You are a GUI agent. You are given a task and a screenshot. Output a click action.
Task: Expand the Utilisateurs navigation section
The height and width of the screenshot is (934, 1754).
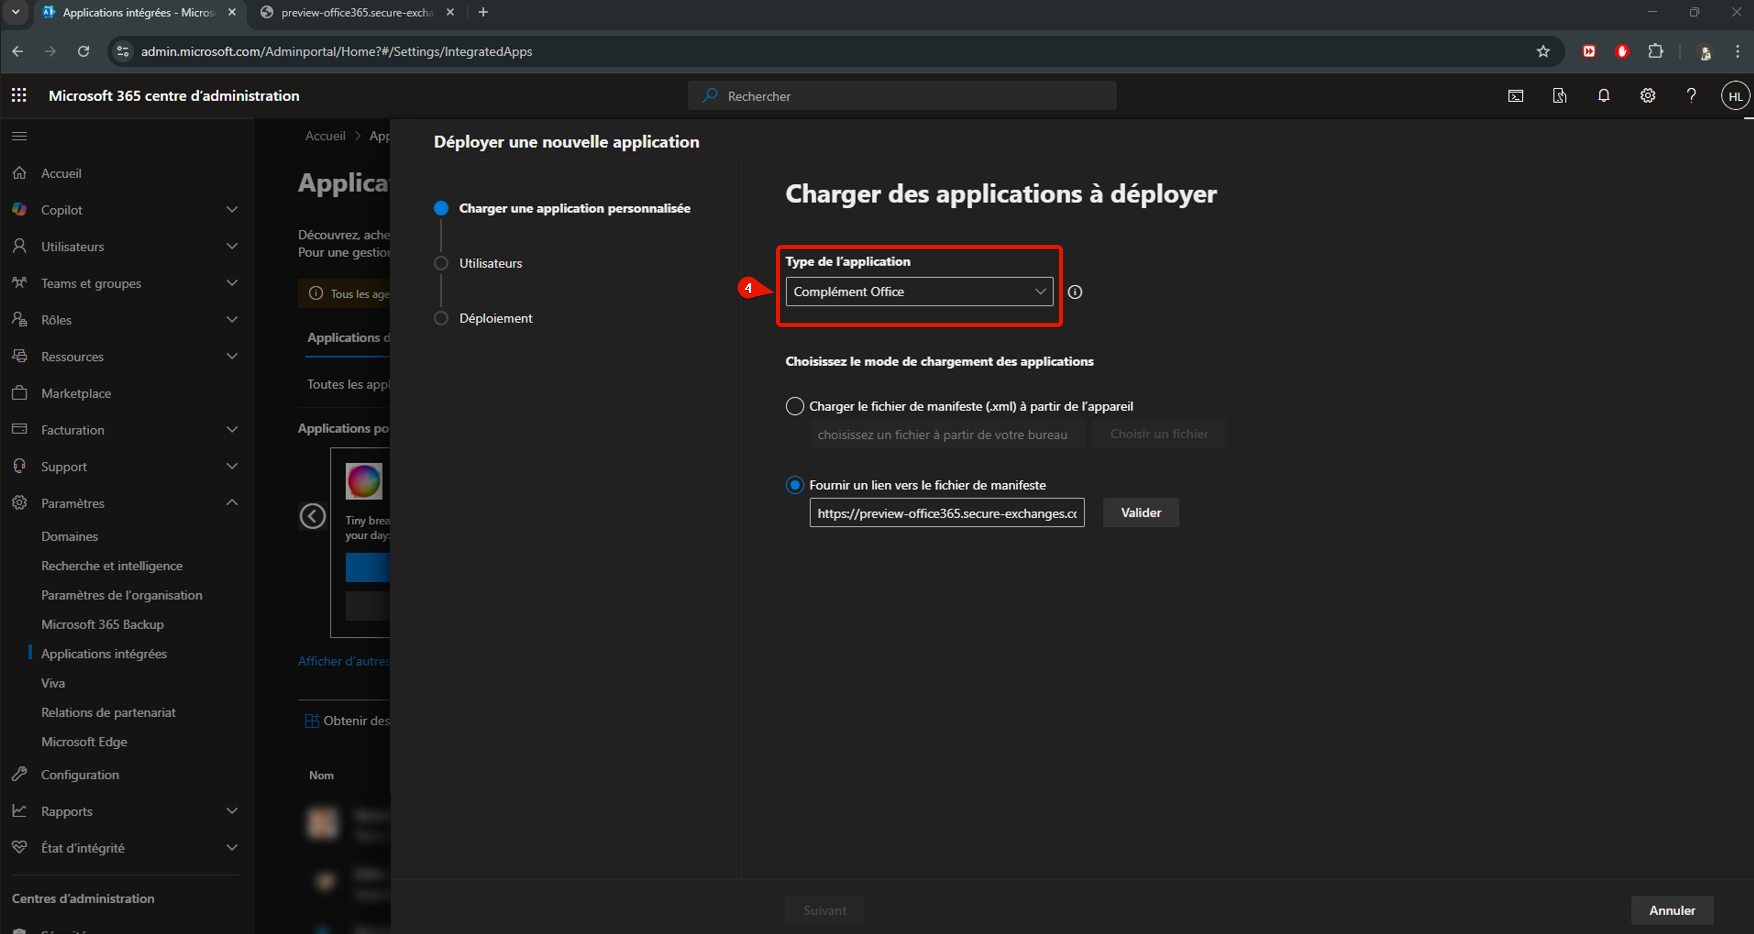pyautogui.click(x=232, y=246)
